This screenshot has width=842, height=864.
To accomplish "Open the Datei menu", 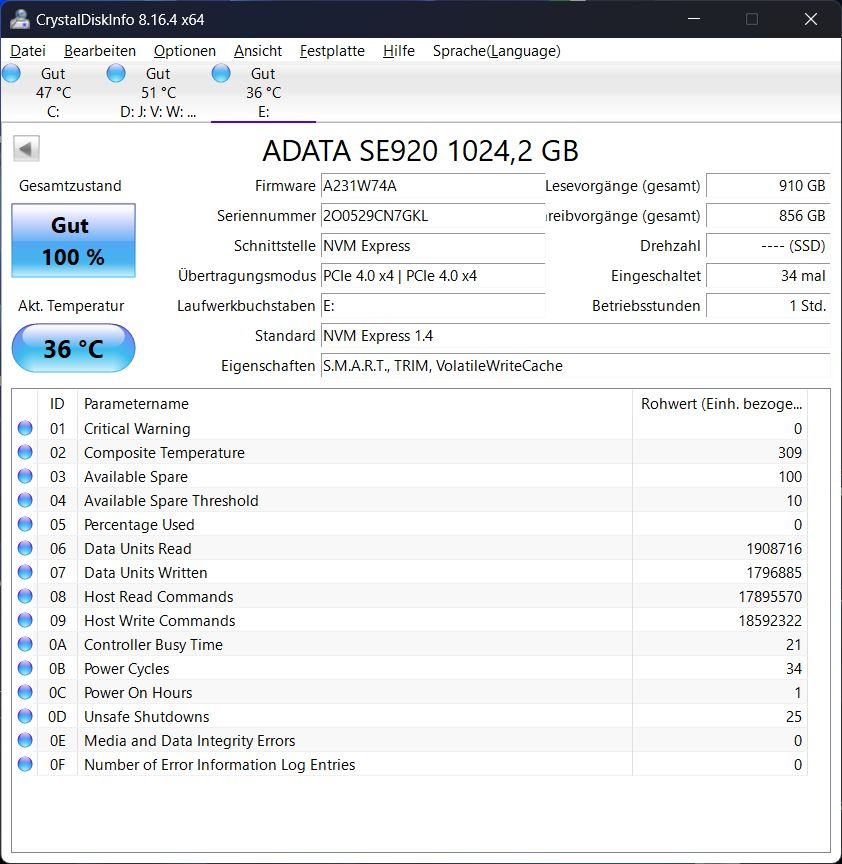I will (x=28, y=51).
